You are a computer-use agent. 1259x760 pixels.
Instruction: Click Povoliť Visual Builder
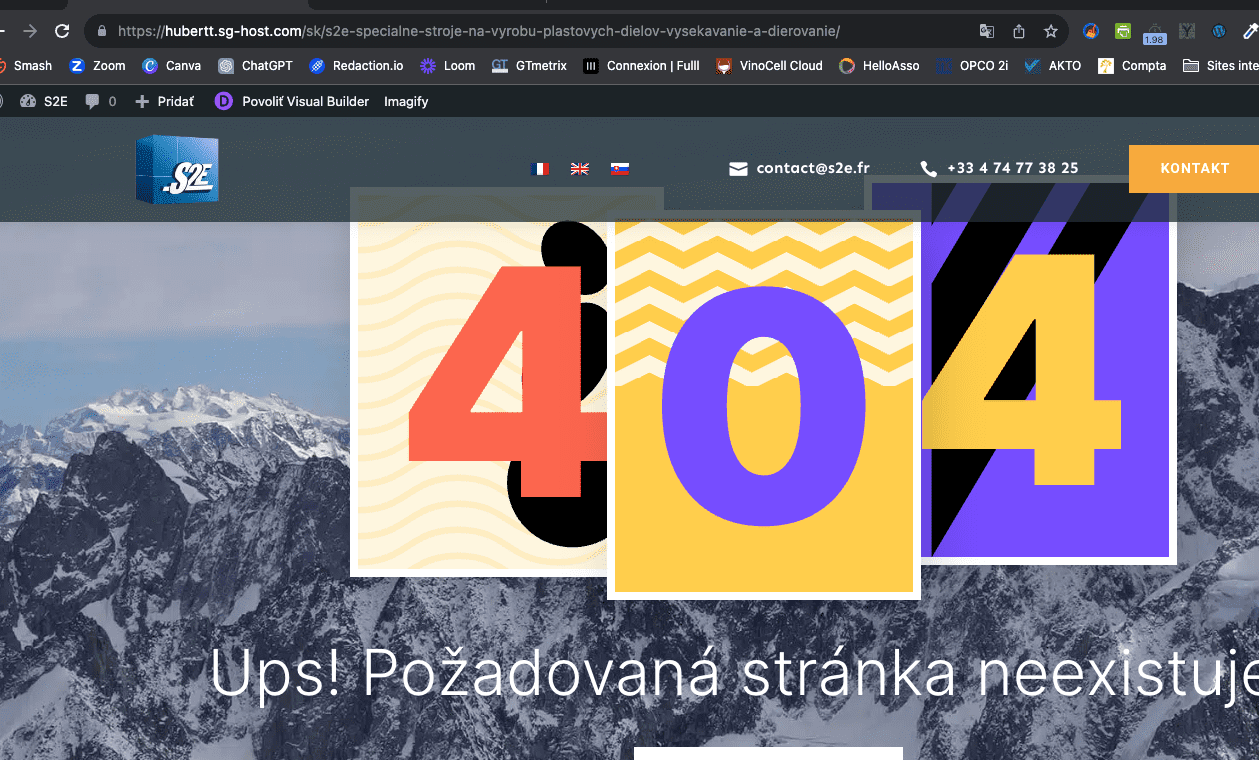click(292, 101)
